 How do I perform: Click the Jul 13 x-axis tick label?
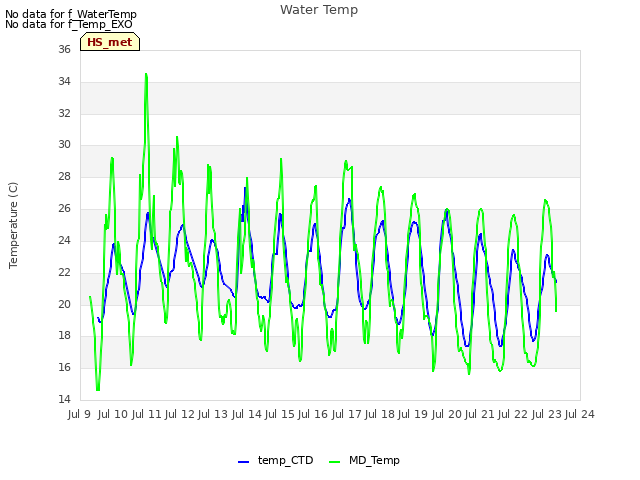[213, 414]
